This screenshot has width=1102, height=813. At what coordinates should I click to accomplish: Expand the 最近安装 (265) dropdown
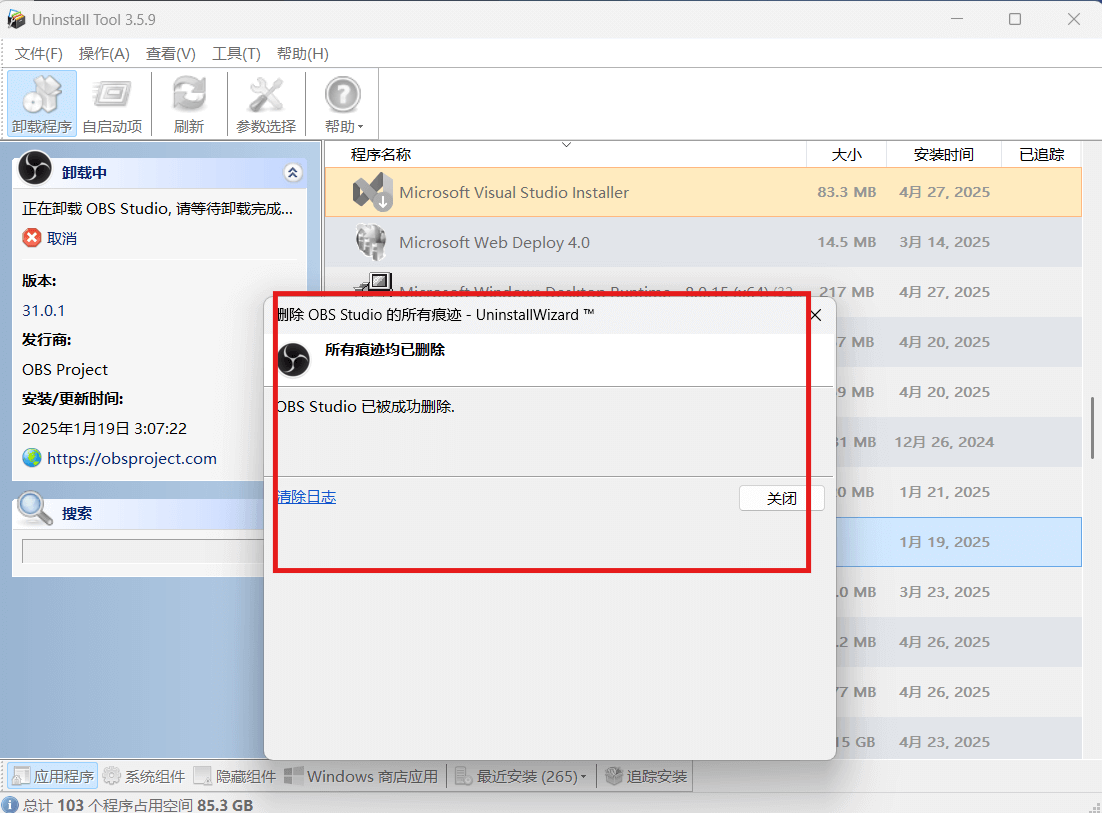point(520,776)
